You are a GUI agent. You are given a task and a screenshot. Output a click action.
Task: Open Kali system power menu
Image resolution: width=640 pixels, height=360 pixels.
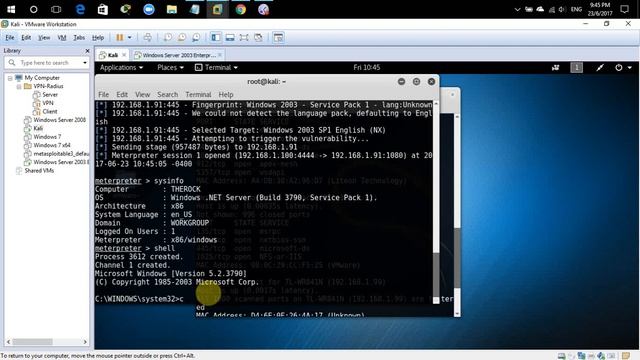(623, 67)
